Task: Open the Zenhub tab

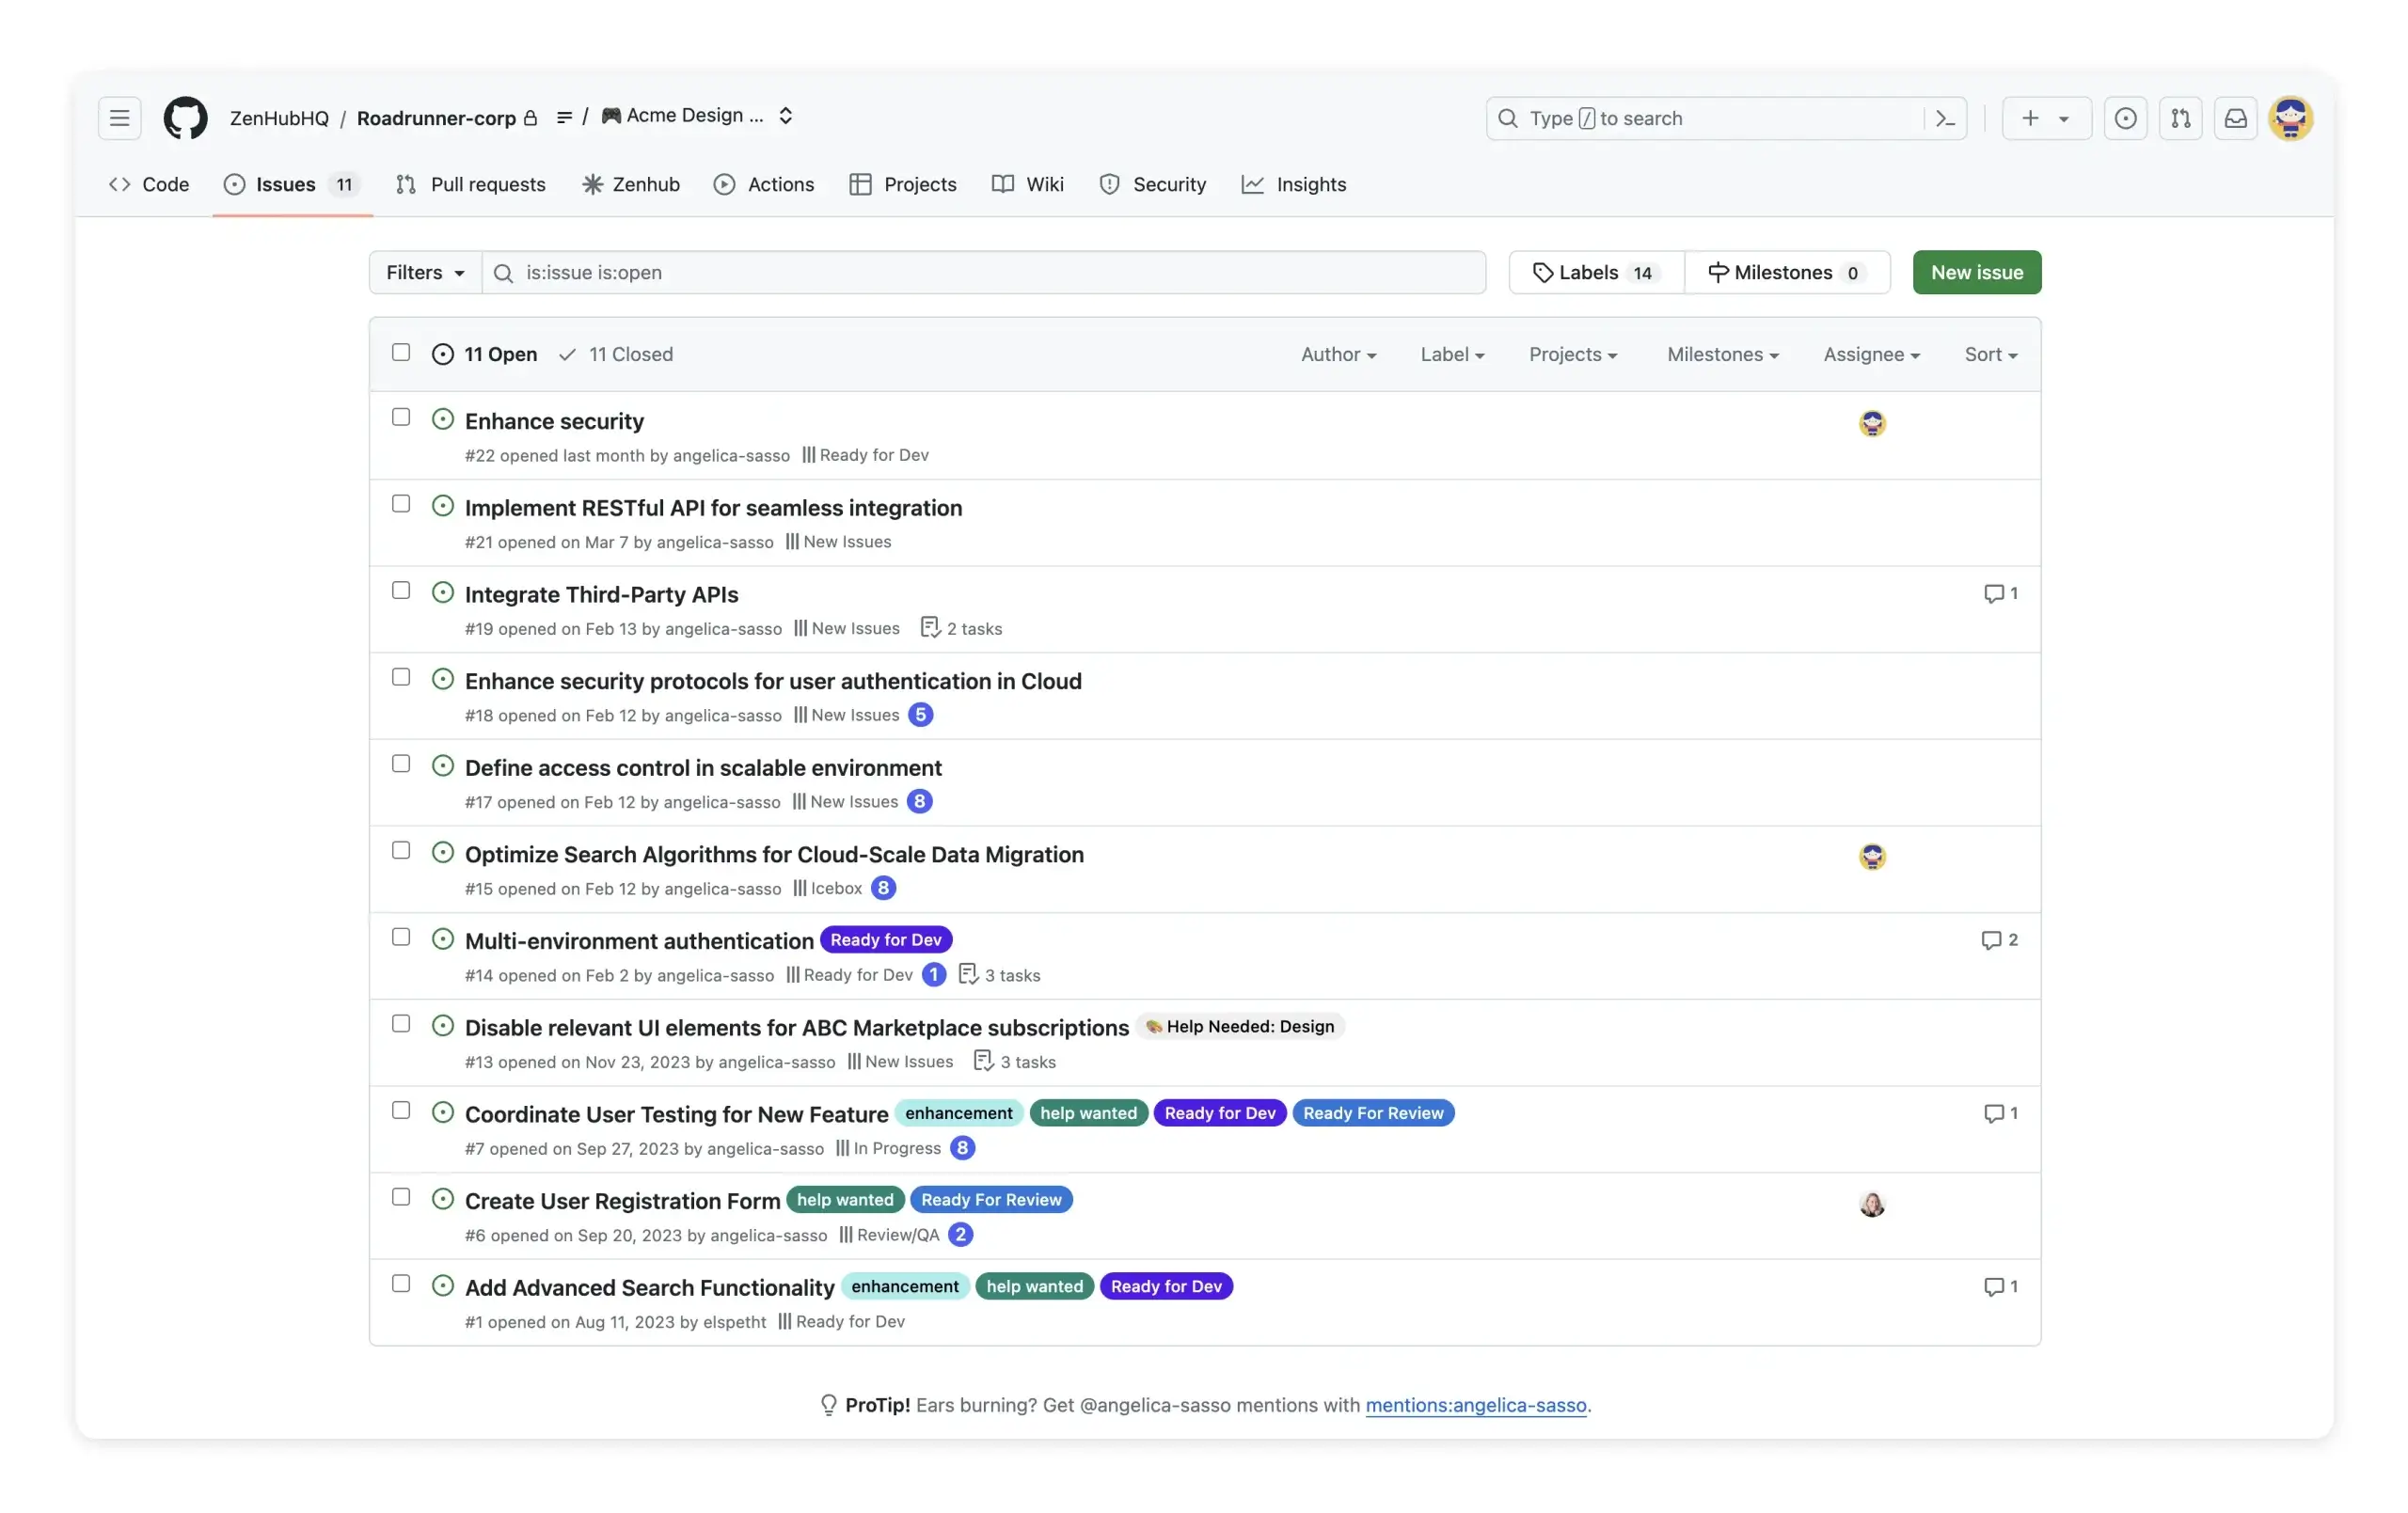Action: tap(631, 184)
